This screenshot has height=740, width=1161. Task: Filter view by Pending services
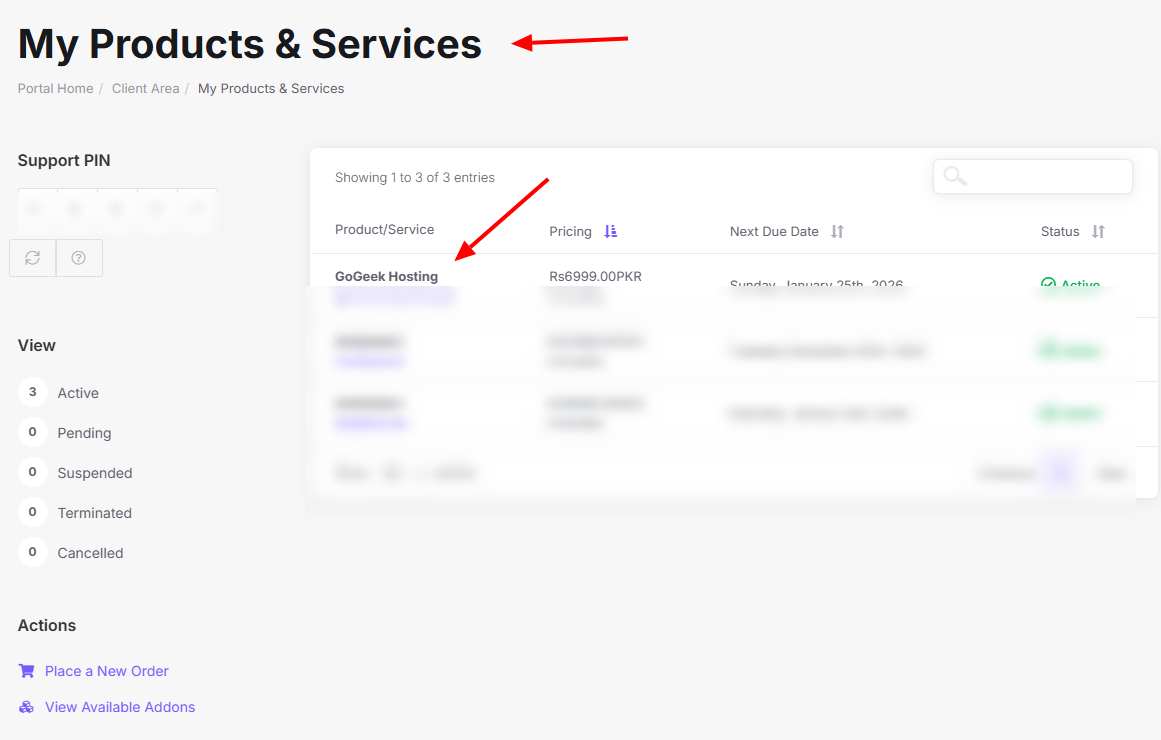(84, 433)
